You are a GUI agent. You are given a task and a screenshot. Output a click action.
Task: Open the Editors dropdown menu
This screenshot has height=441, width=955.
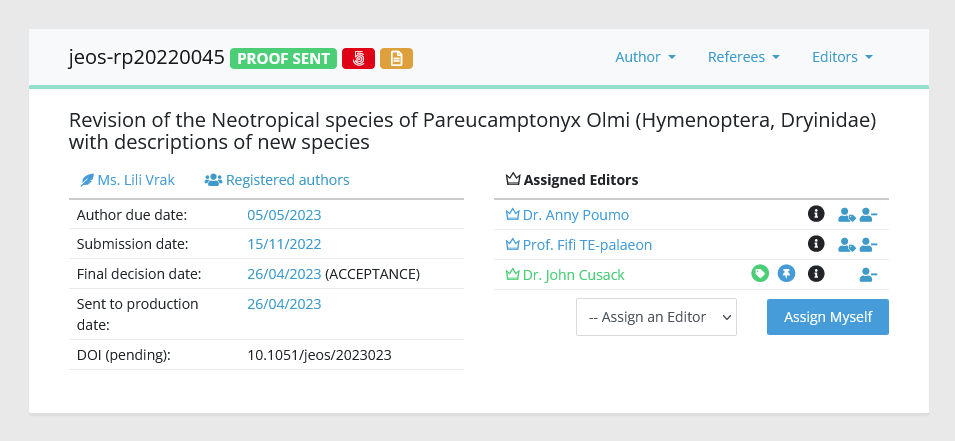[842, 57]
